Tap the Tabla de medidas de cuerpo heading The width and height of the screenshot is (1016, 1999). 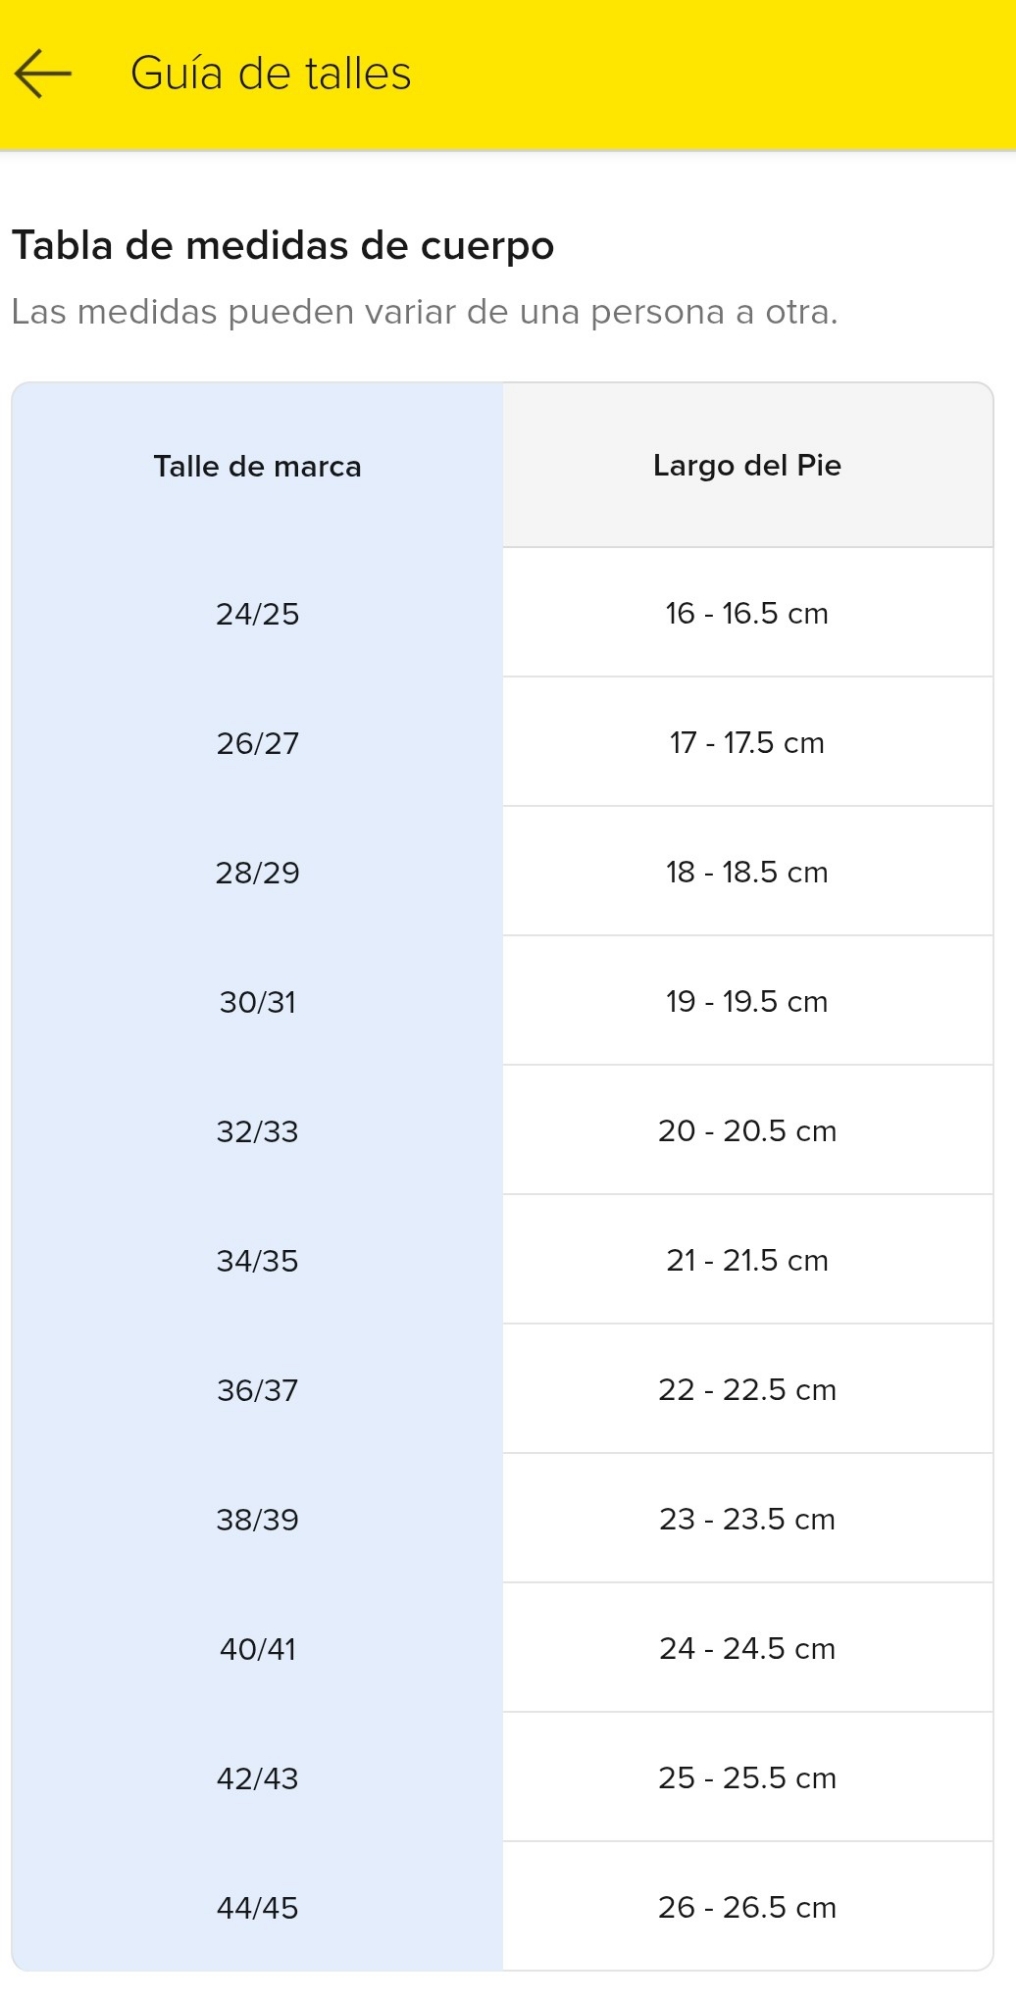click(x=283, y=246)
